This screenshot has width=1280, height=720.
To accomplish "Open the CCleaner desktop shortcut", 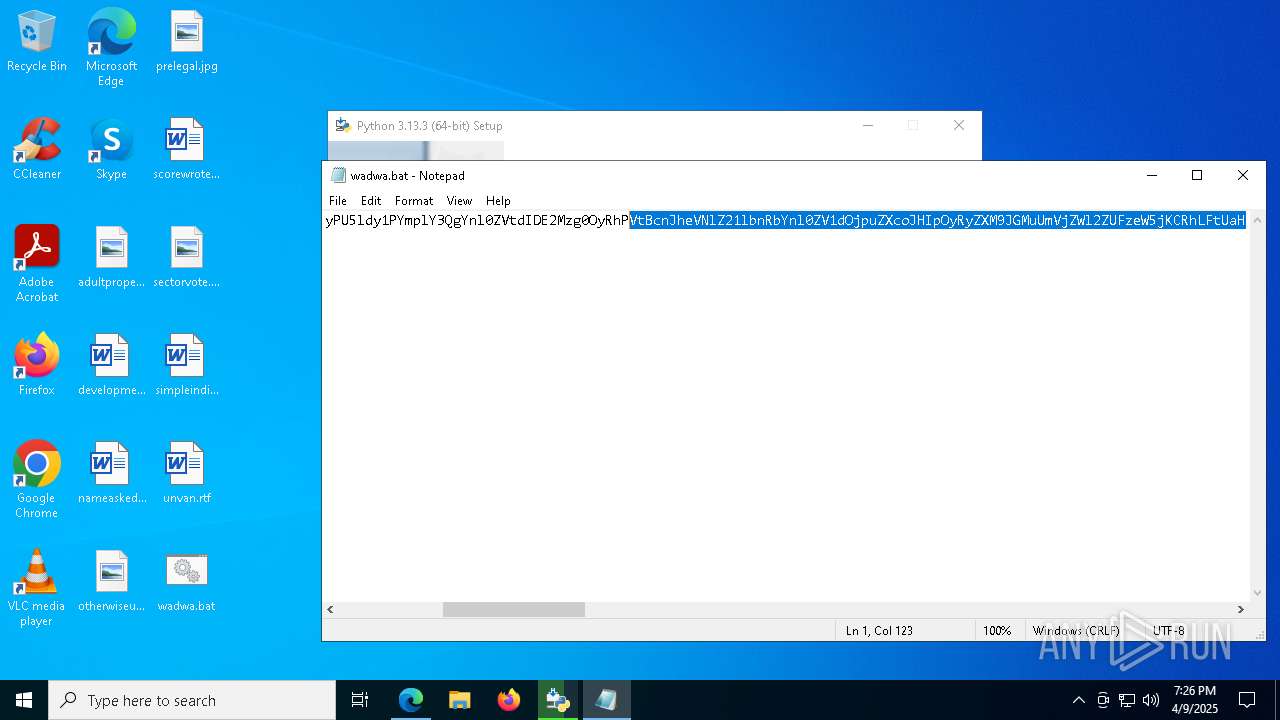I will [37, 150].
